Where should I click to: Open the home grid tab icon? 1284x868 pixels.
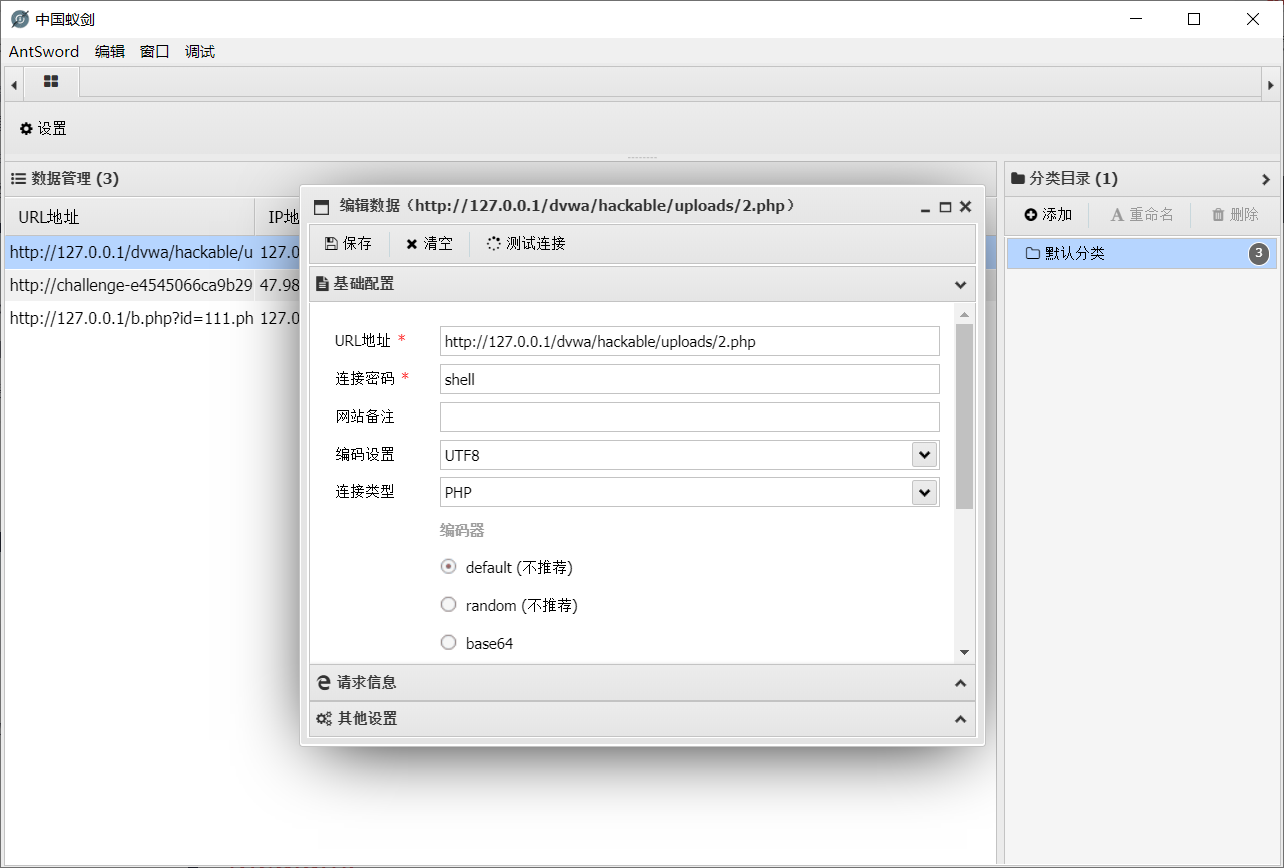51,81
